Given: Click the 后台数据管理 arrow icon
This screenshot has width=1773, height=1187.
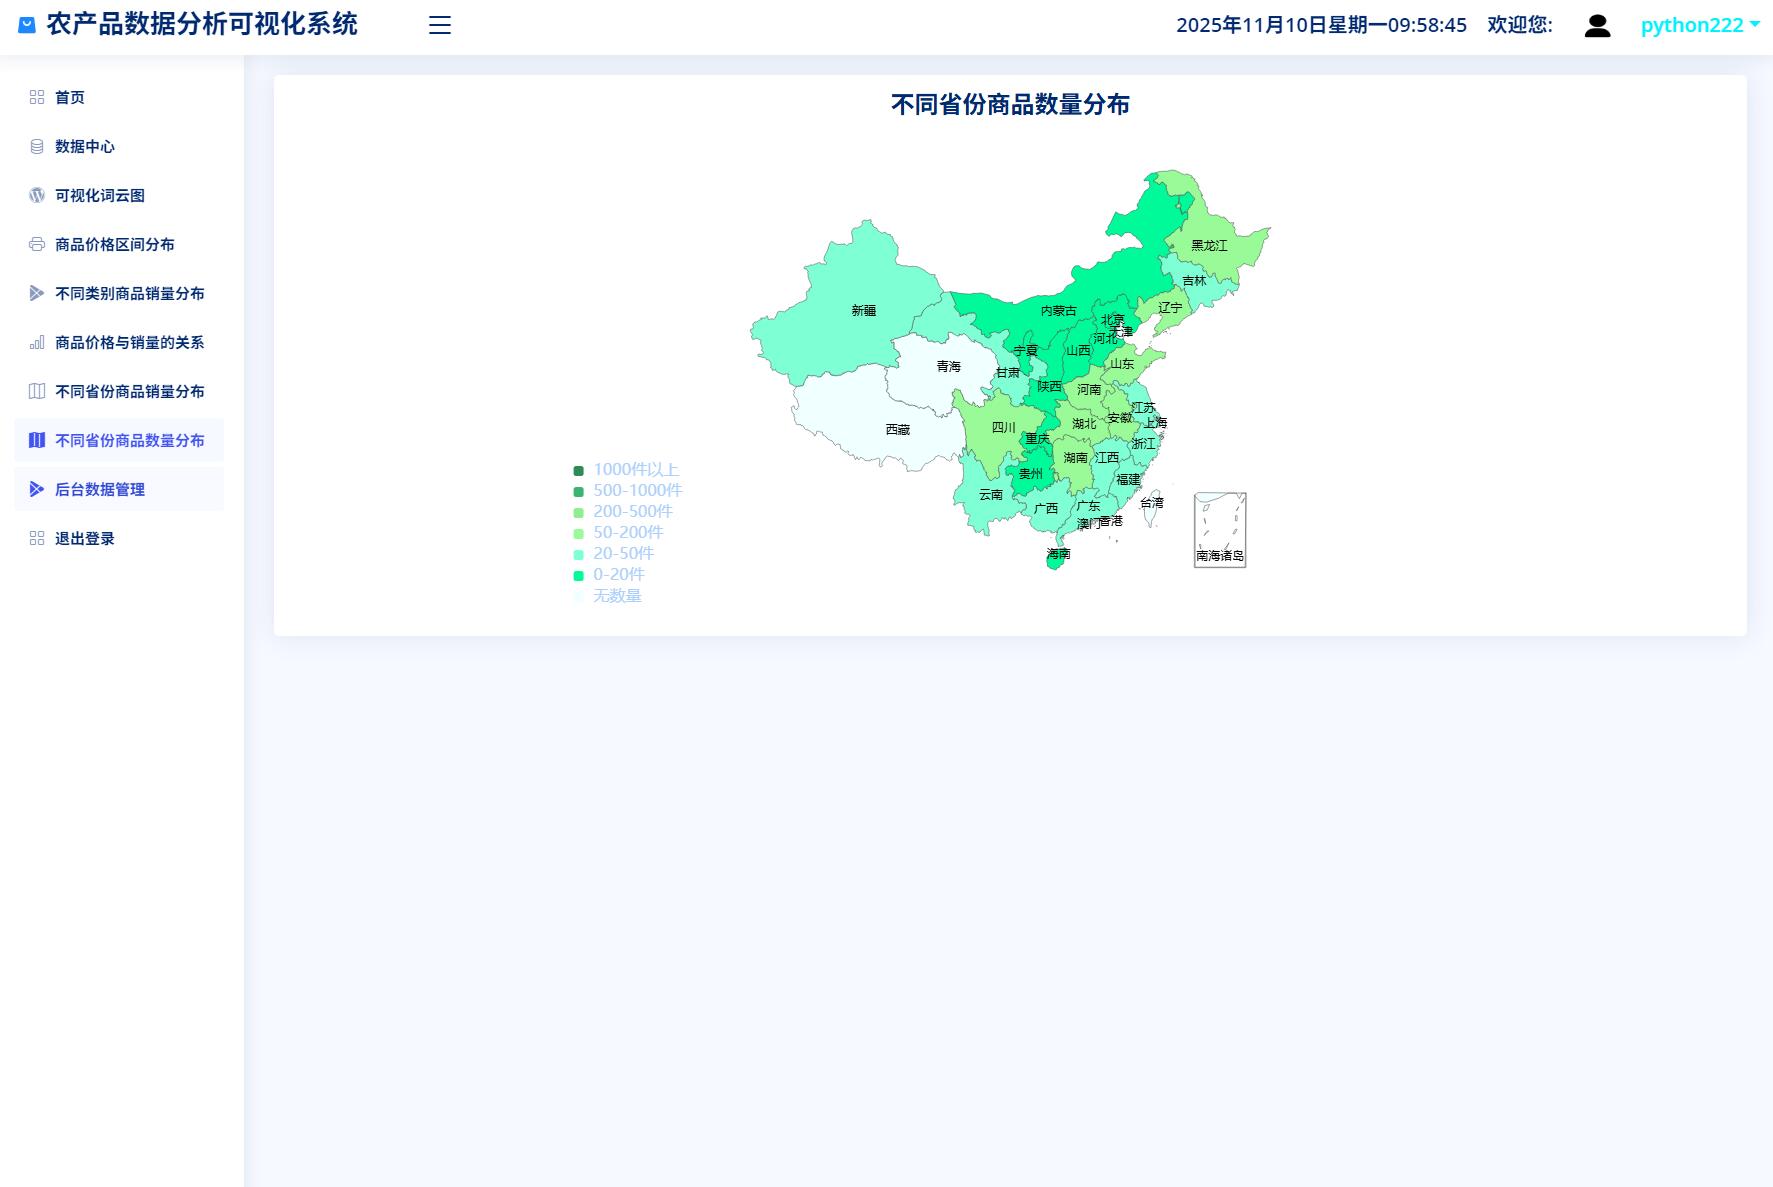Looking at the screenshot, I should coord(37,489).
